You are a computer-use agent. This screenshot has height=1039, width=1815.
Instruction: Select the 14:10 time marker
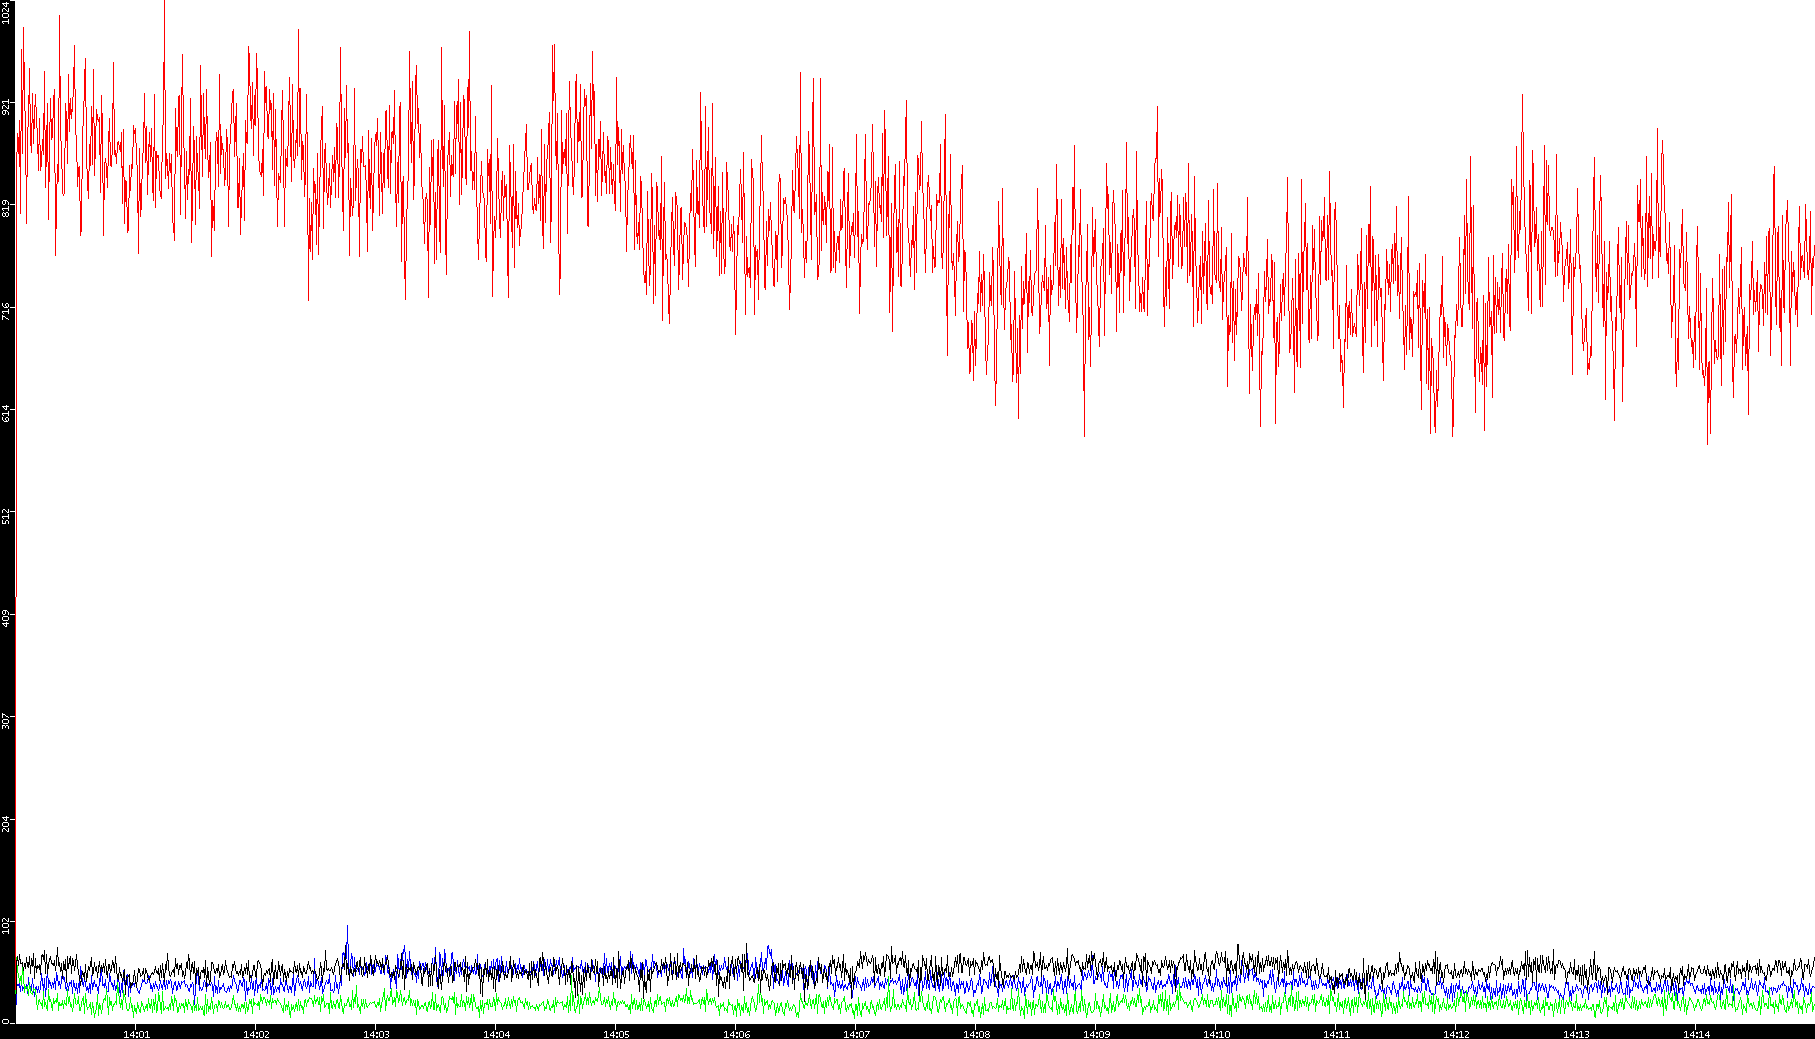[1216, 1033]
